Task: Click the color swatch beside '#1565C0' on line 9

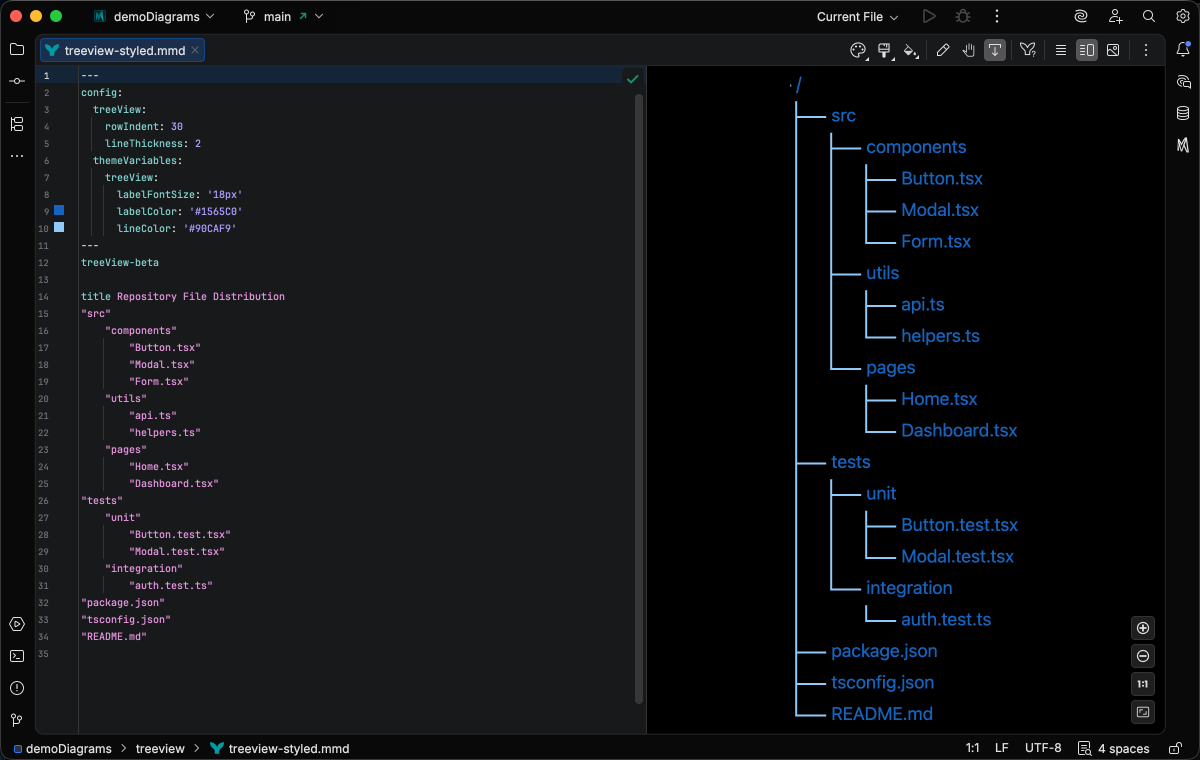Action: click(59, 210)
